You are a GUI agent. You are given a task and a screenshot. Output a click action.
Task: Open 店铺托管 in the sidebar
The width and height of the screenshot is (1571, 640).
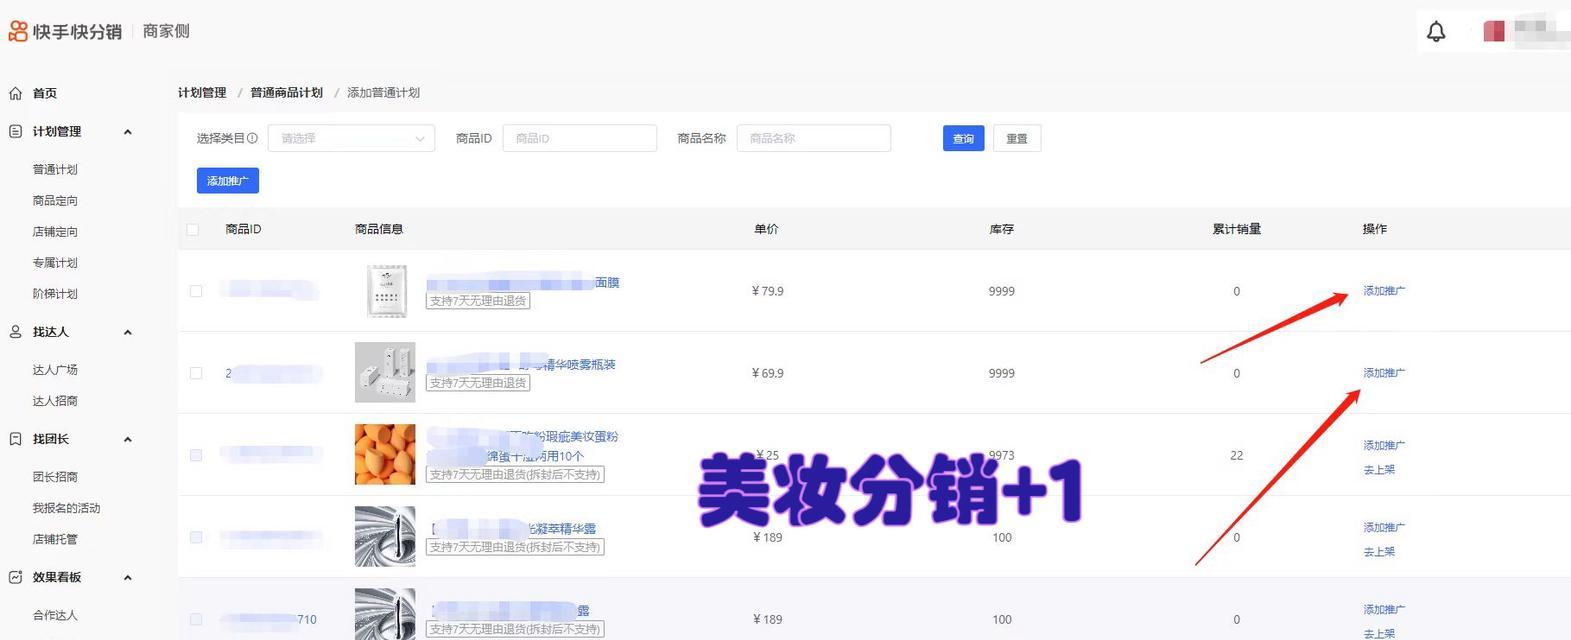point(55,538)
